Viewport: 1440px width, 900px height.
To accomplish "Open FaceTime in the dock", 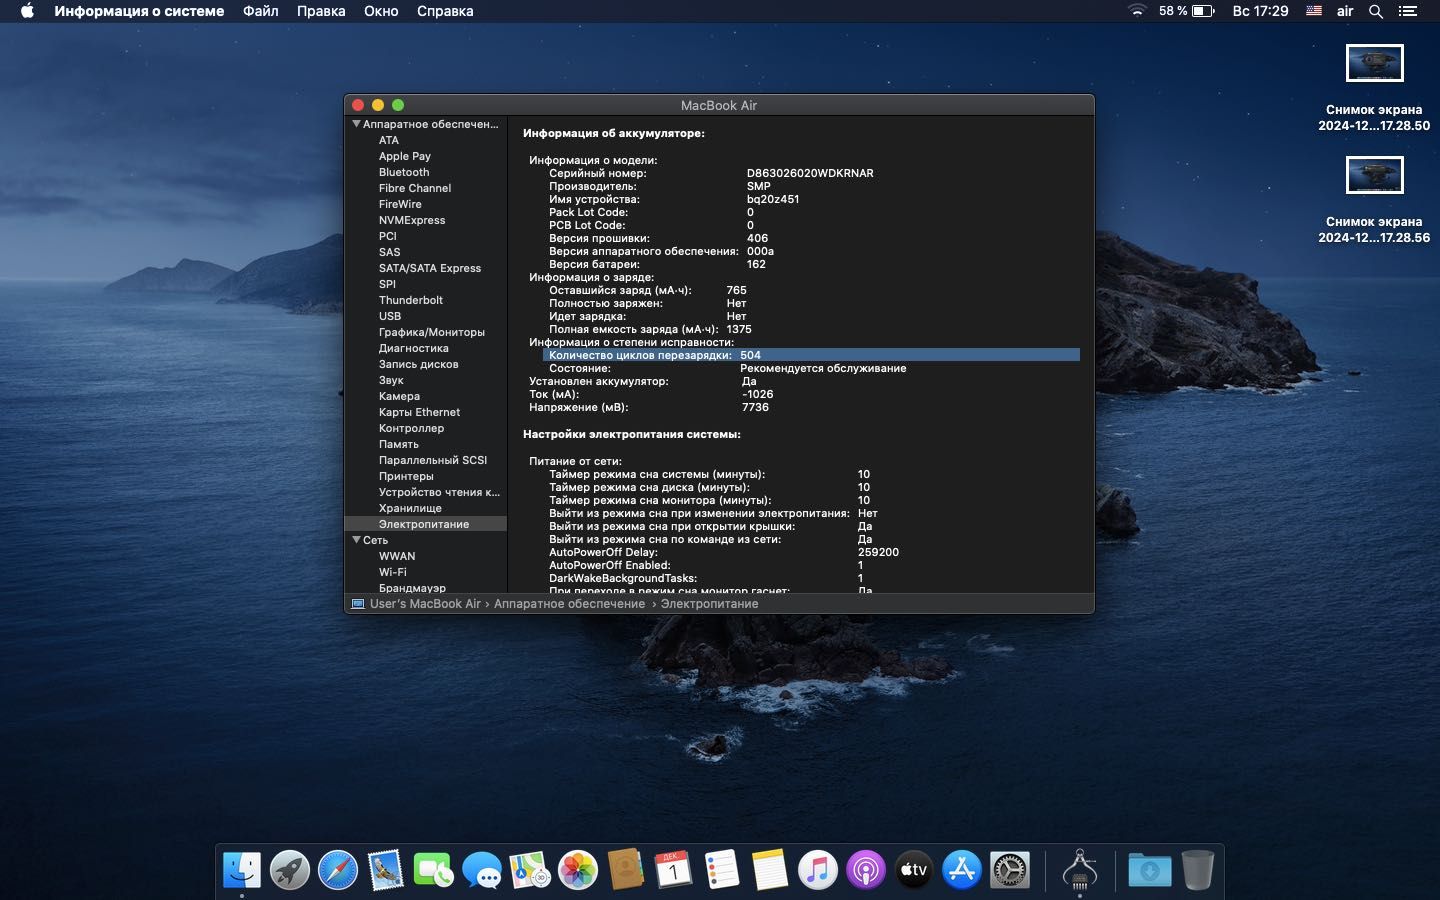I will point(434,870).
